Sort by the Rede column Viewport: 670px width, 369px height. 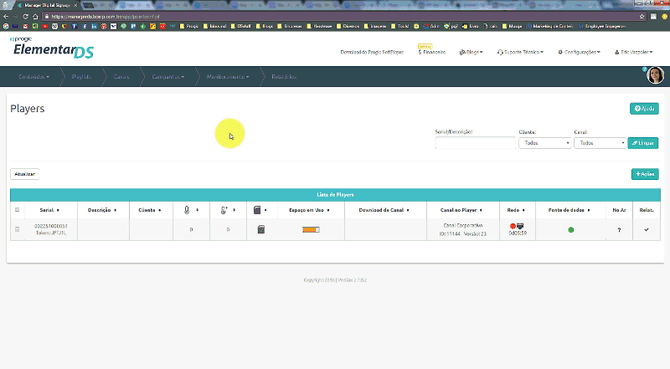point(516,210)
